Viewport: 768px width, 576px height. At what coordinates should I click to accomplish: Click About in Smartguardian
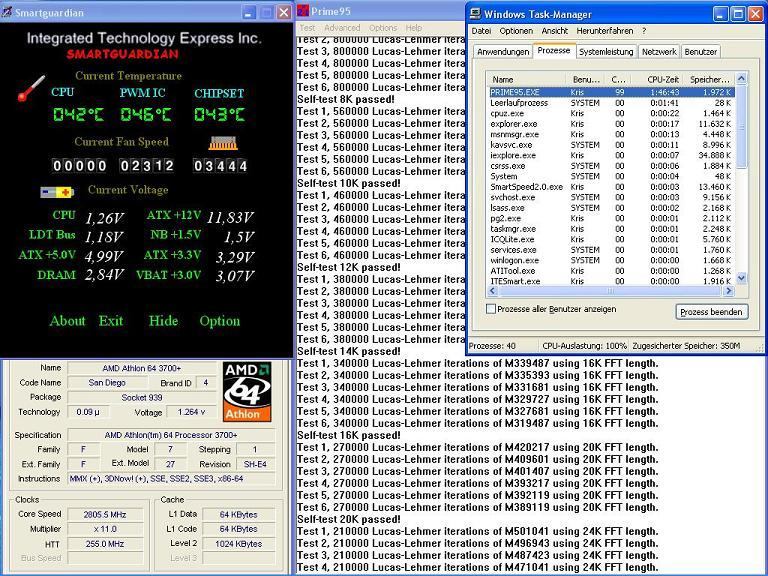point(68,321)
